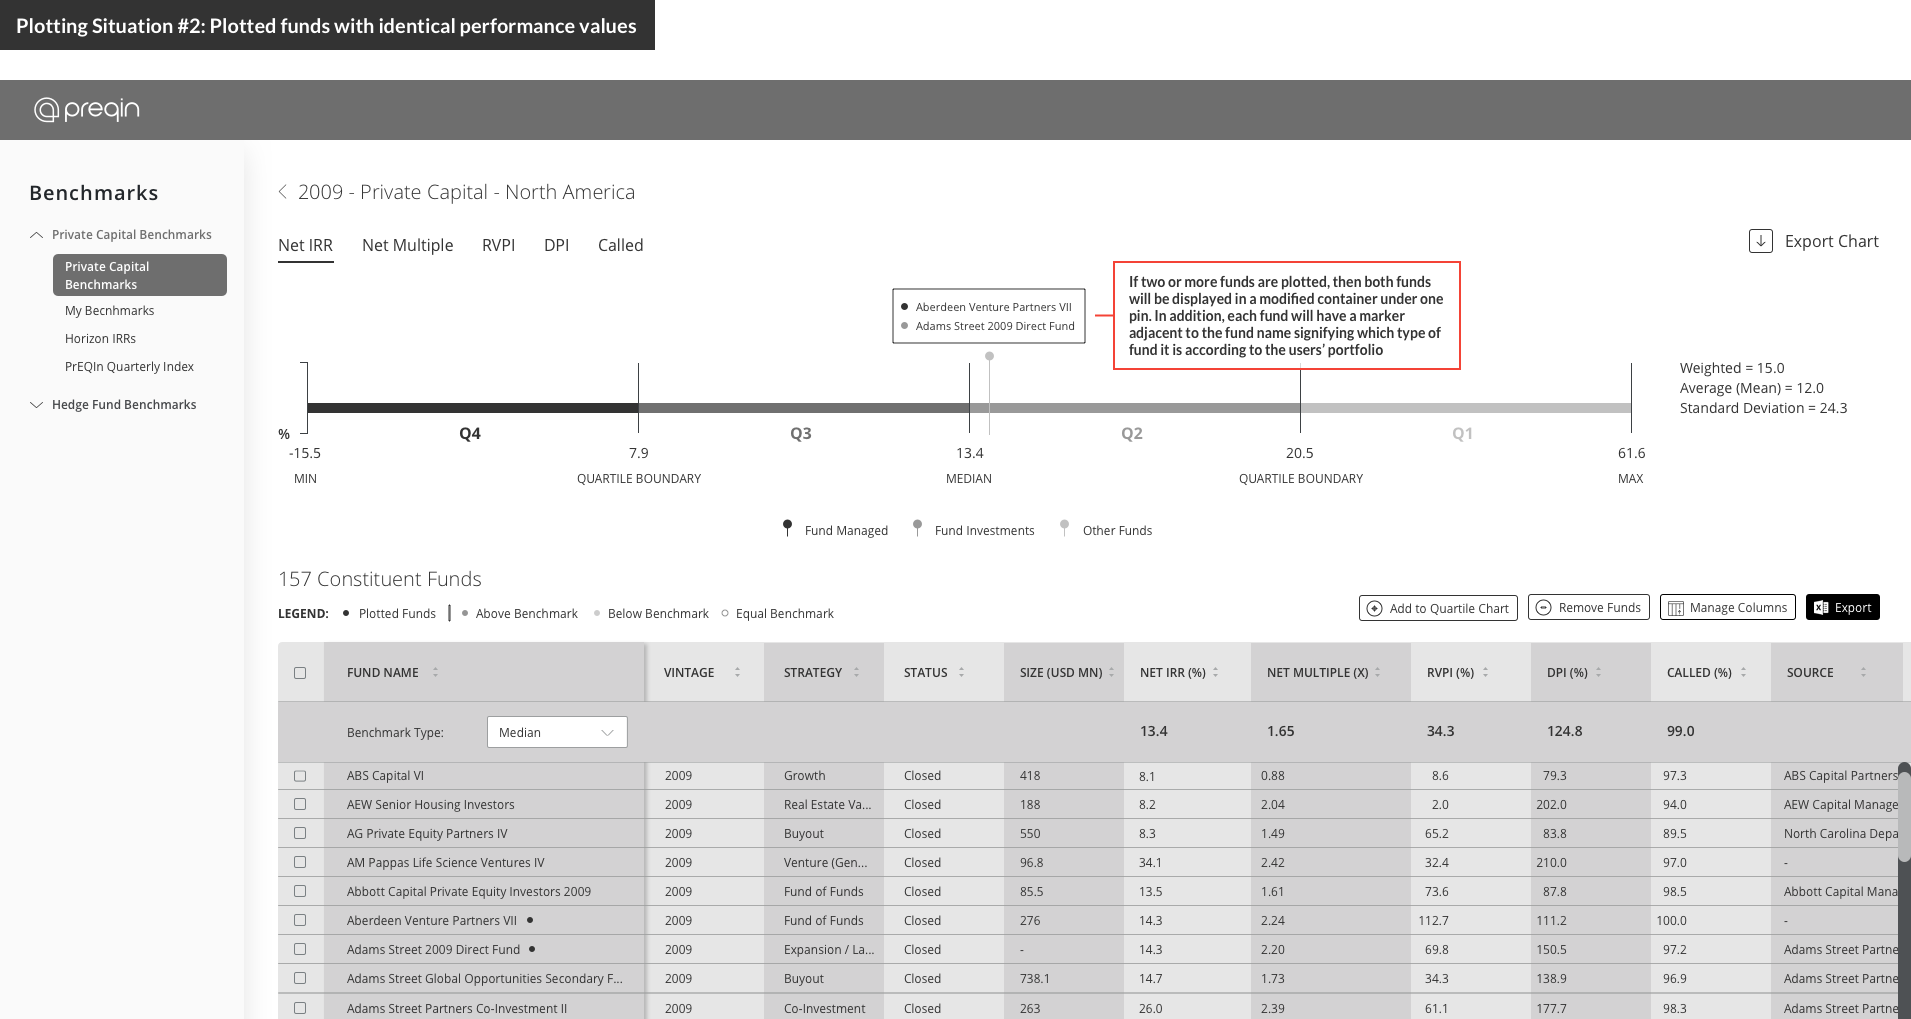Check the Aberdeen Venture Partners VII checkbox
1911x1019 pixels.
[300, 920]
